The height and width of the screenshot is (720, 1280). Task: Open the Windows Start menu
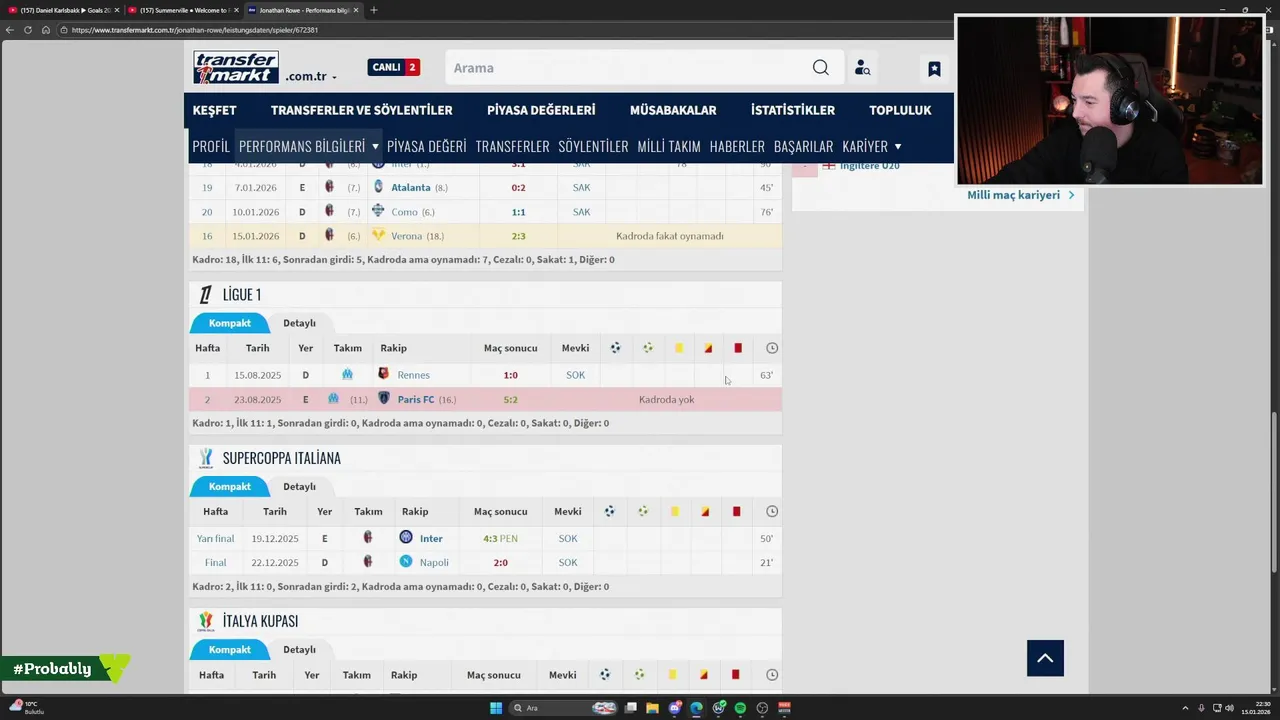495,708
